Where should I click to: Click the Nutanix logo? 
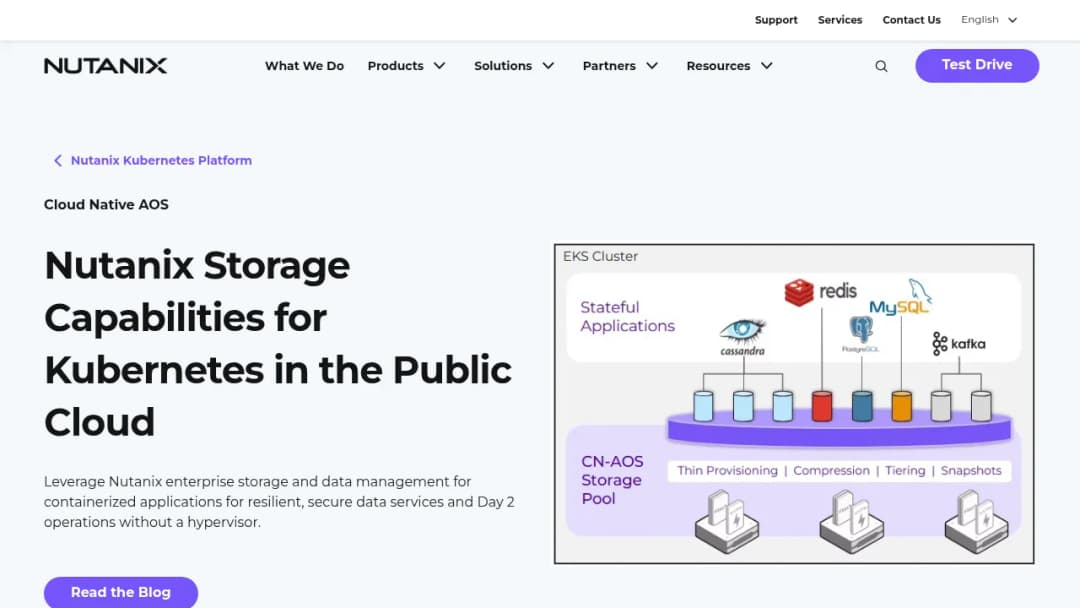click(105, 65)
